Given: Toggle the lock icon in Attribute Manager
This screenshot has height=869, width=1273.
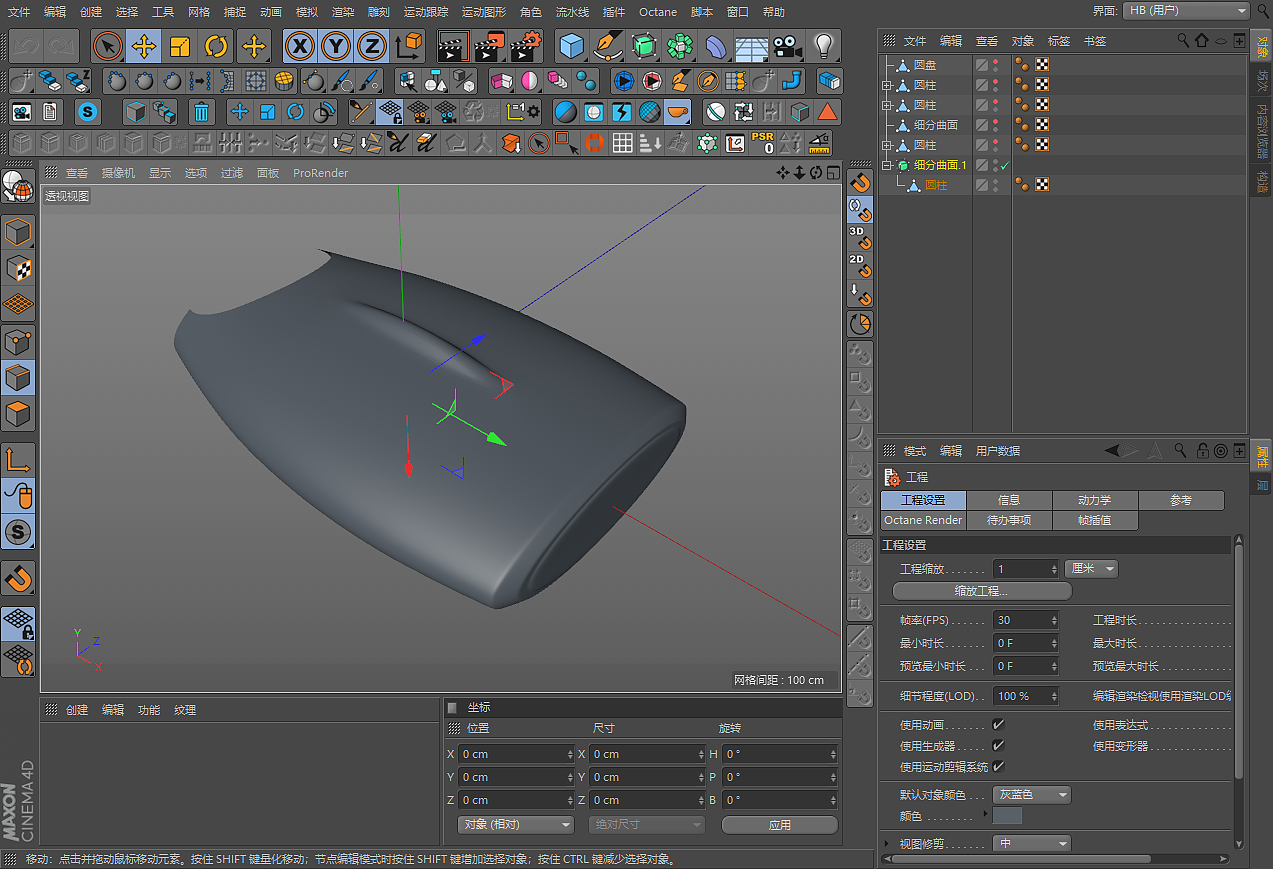Looking at the screenshot, I should click(x=1202, y=451).
